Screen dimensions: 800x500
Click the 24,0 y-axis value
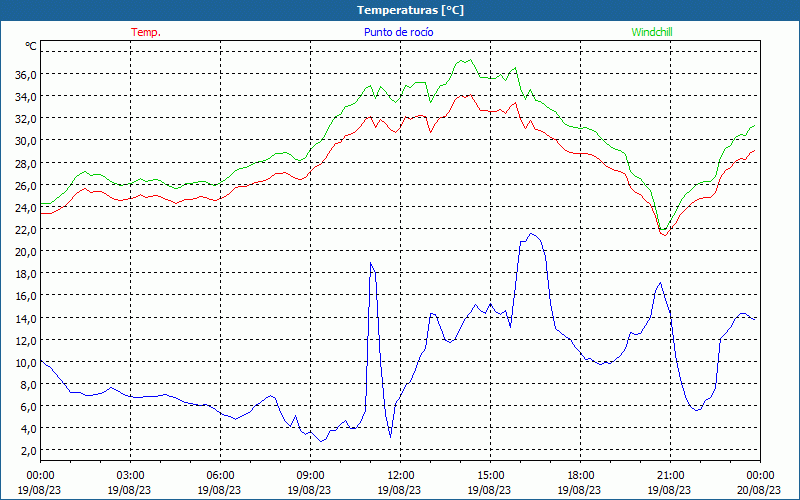coord(26,207)
